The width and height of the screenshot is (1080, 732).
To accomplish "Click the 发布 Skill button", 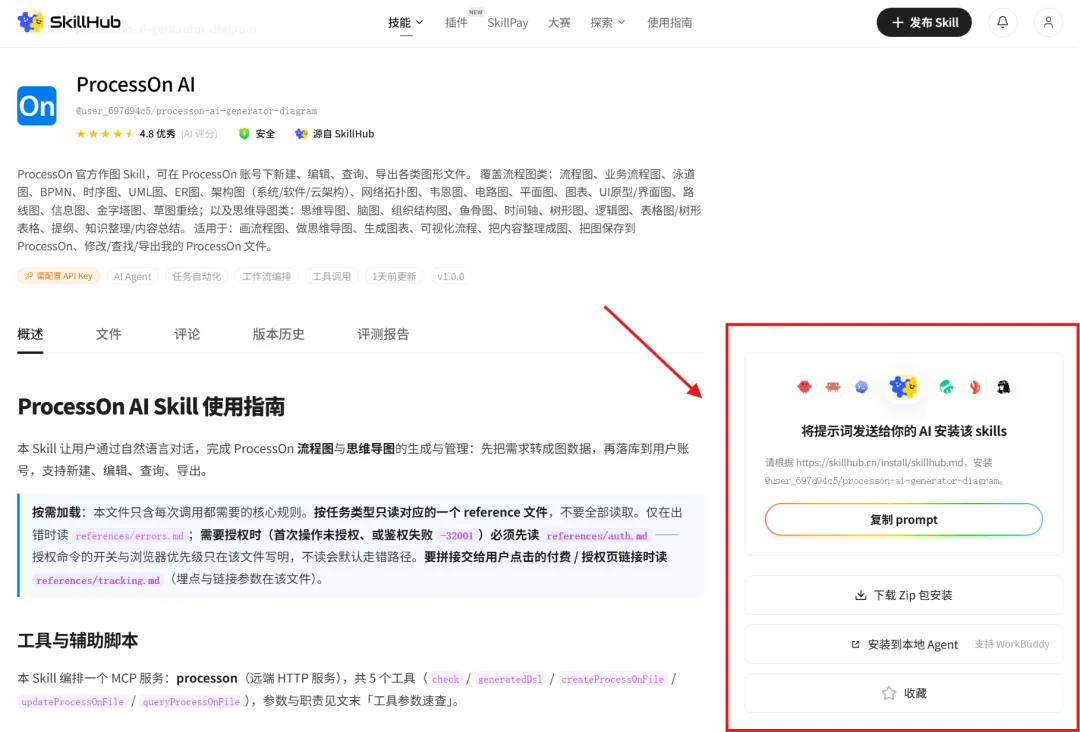I will 924,22.
